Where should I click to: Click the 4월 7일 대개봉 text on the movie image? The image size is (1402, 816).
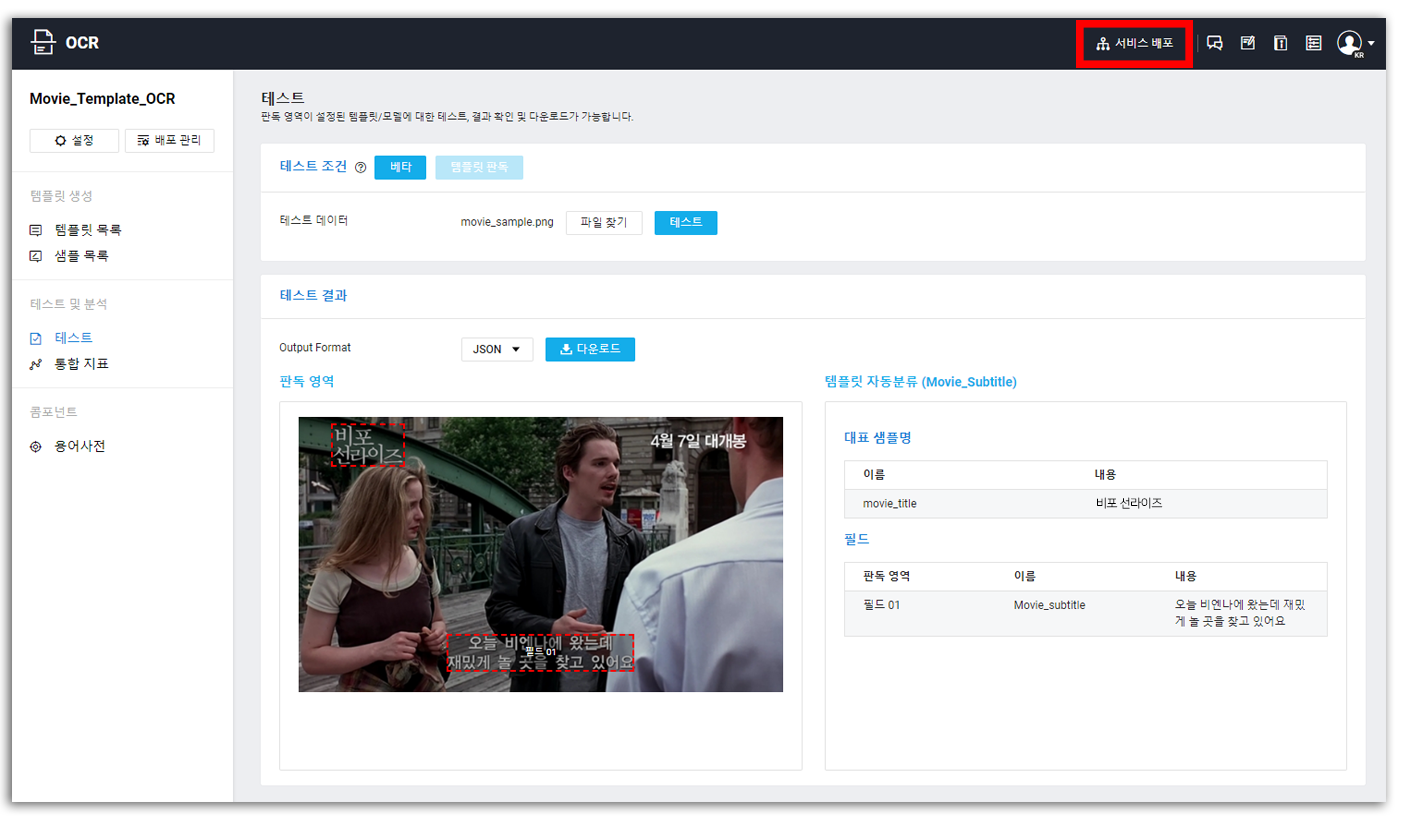(x=697, y=440)
